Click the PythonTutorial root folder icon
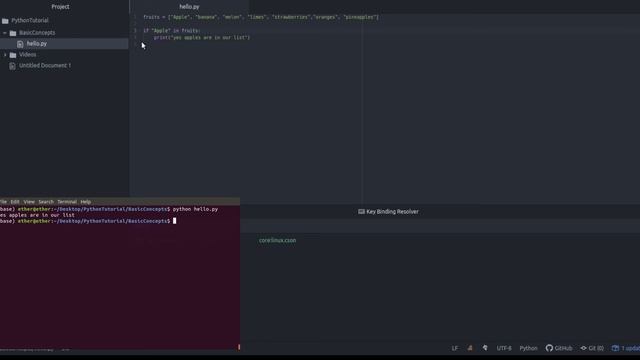The image size is (640, 360). point(5,20)
